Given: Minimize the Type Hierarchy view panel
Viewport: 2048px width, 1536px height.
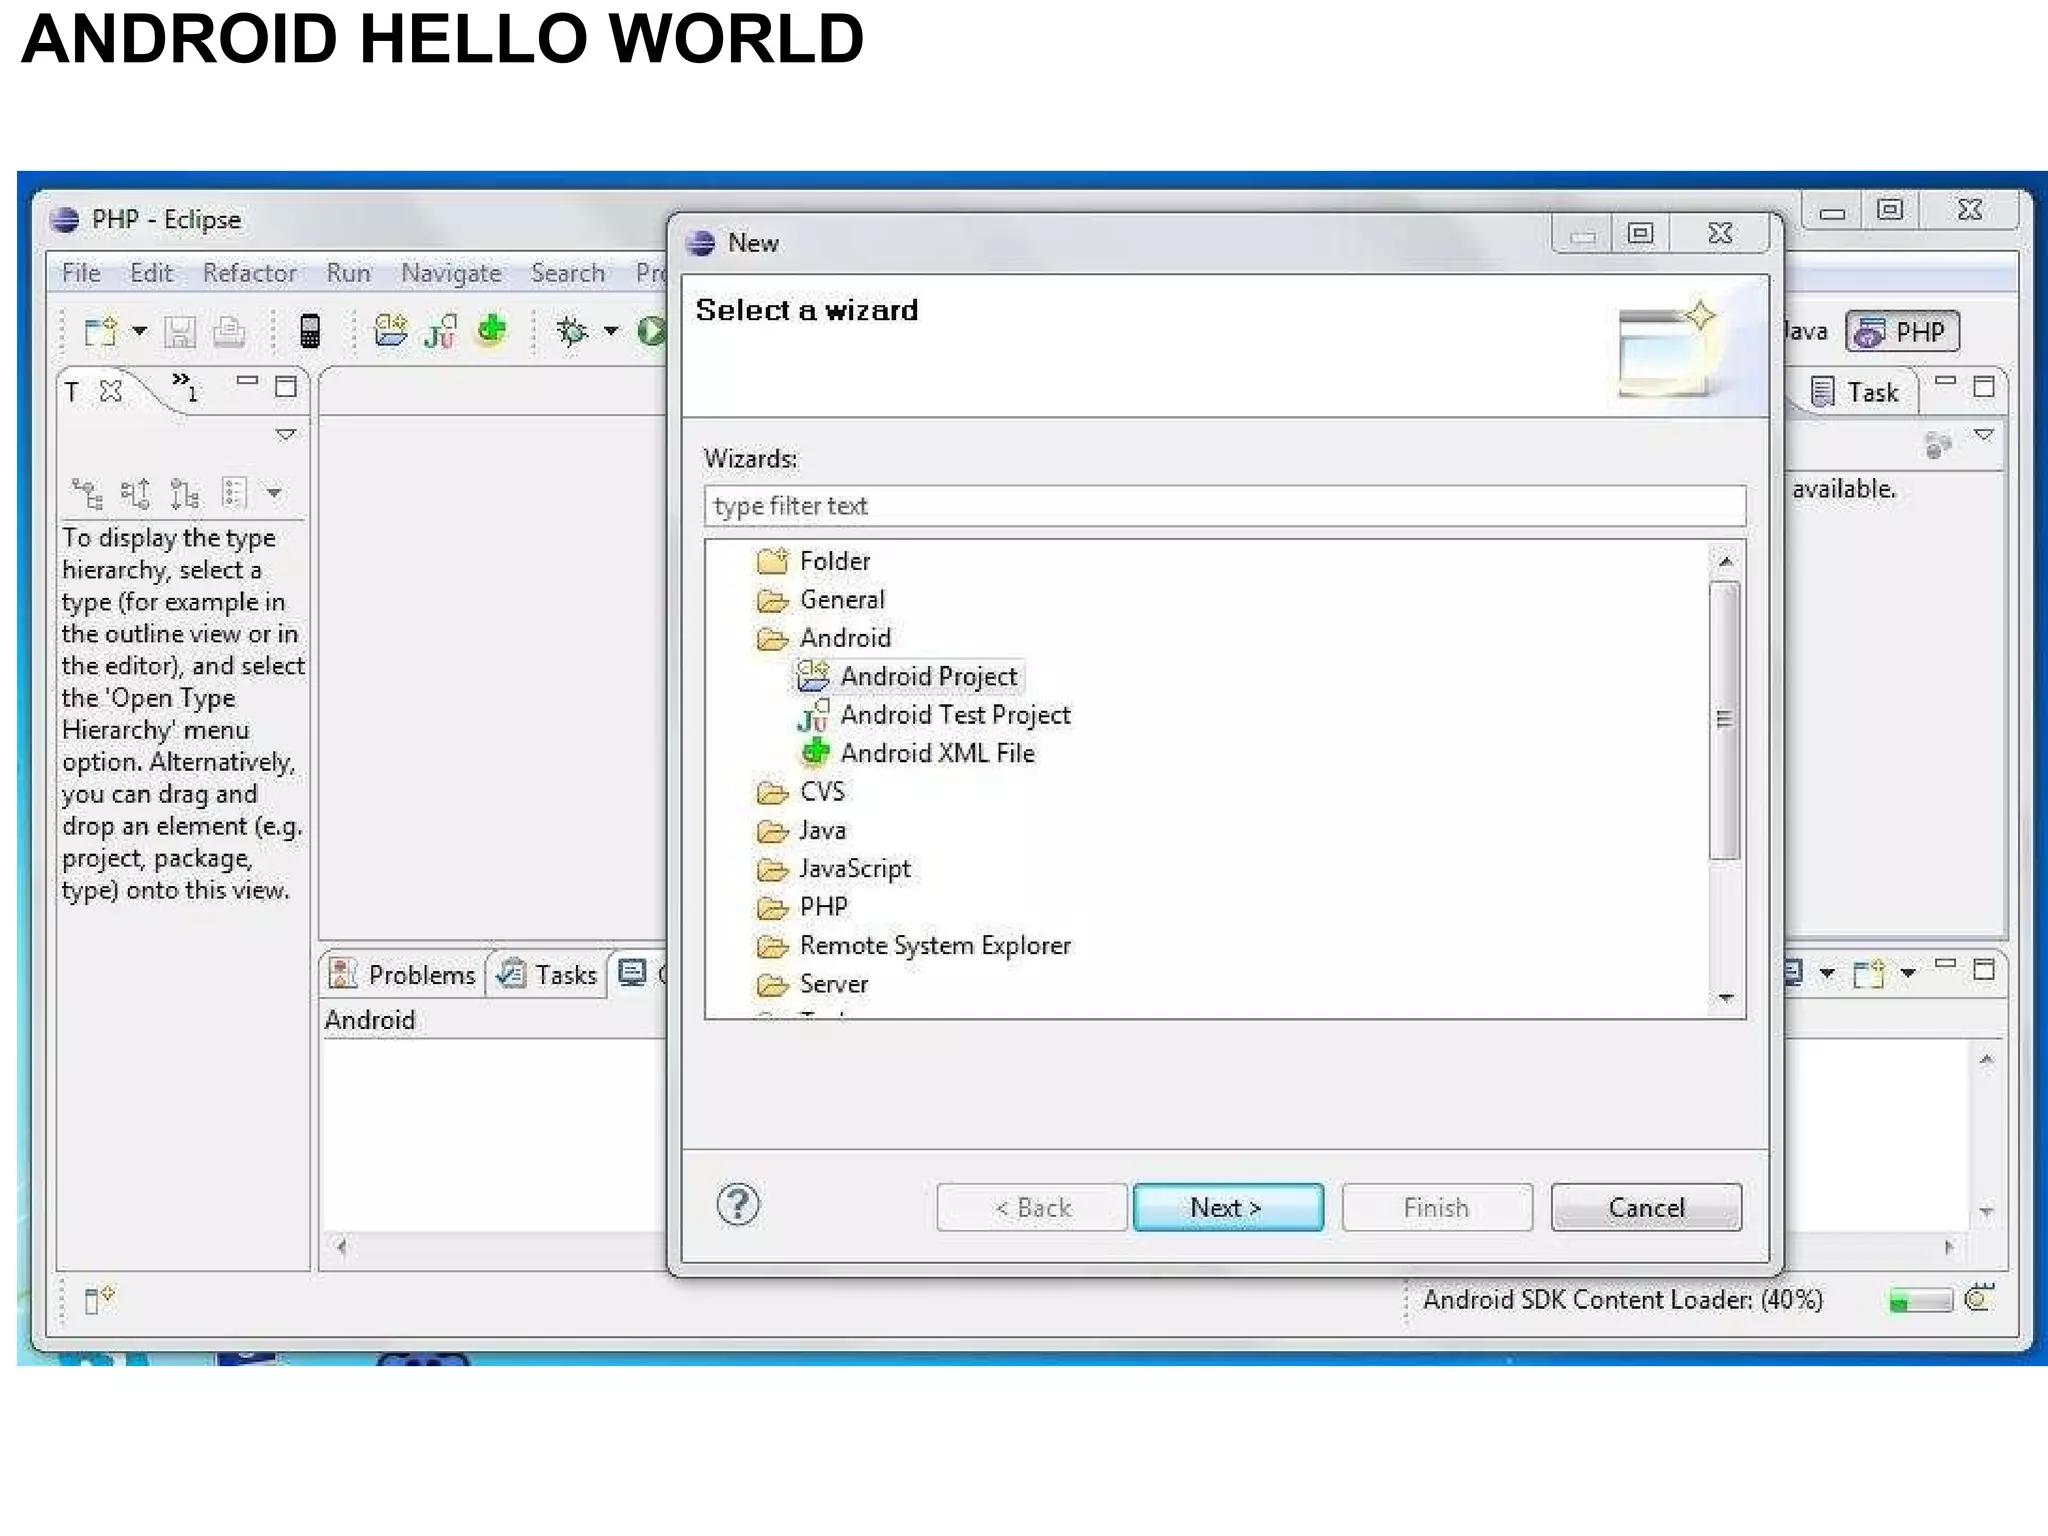Looking at the screenshot, I should point(247,381).
